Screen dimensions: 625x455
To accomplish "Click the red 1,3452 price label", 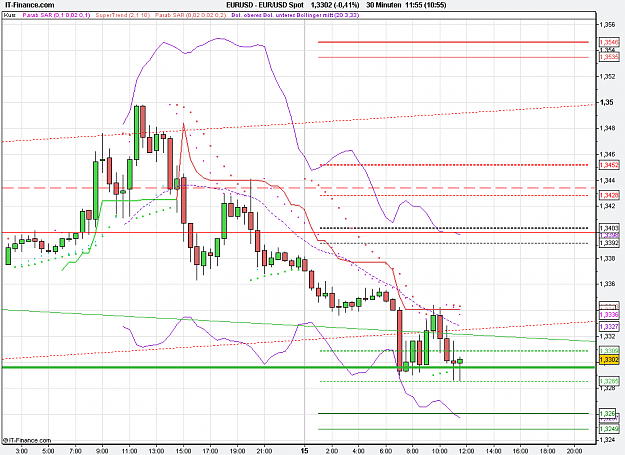I will (609, 165).
